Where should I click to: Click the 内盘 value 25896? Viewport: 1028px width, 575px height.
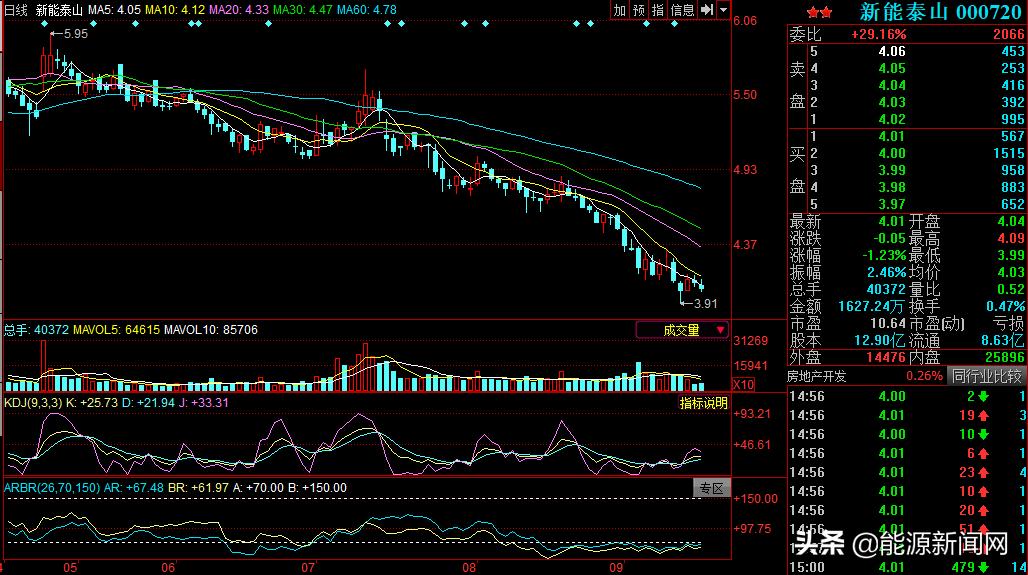1004,357
